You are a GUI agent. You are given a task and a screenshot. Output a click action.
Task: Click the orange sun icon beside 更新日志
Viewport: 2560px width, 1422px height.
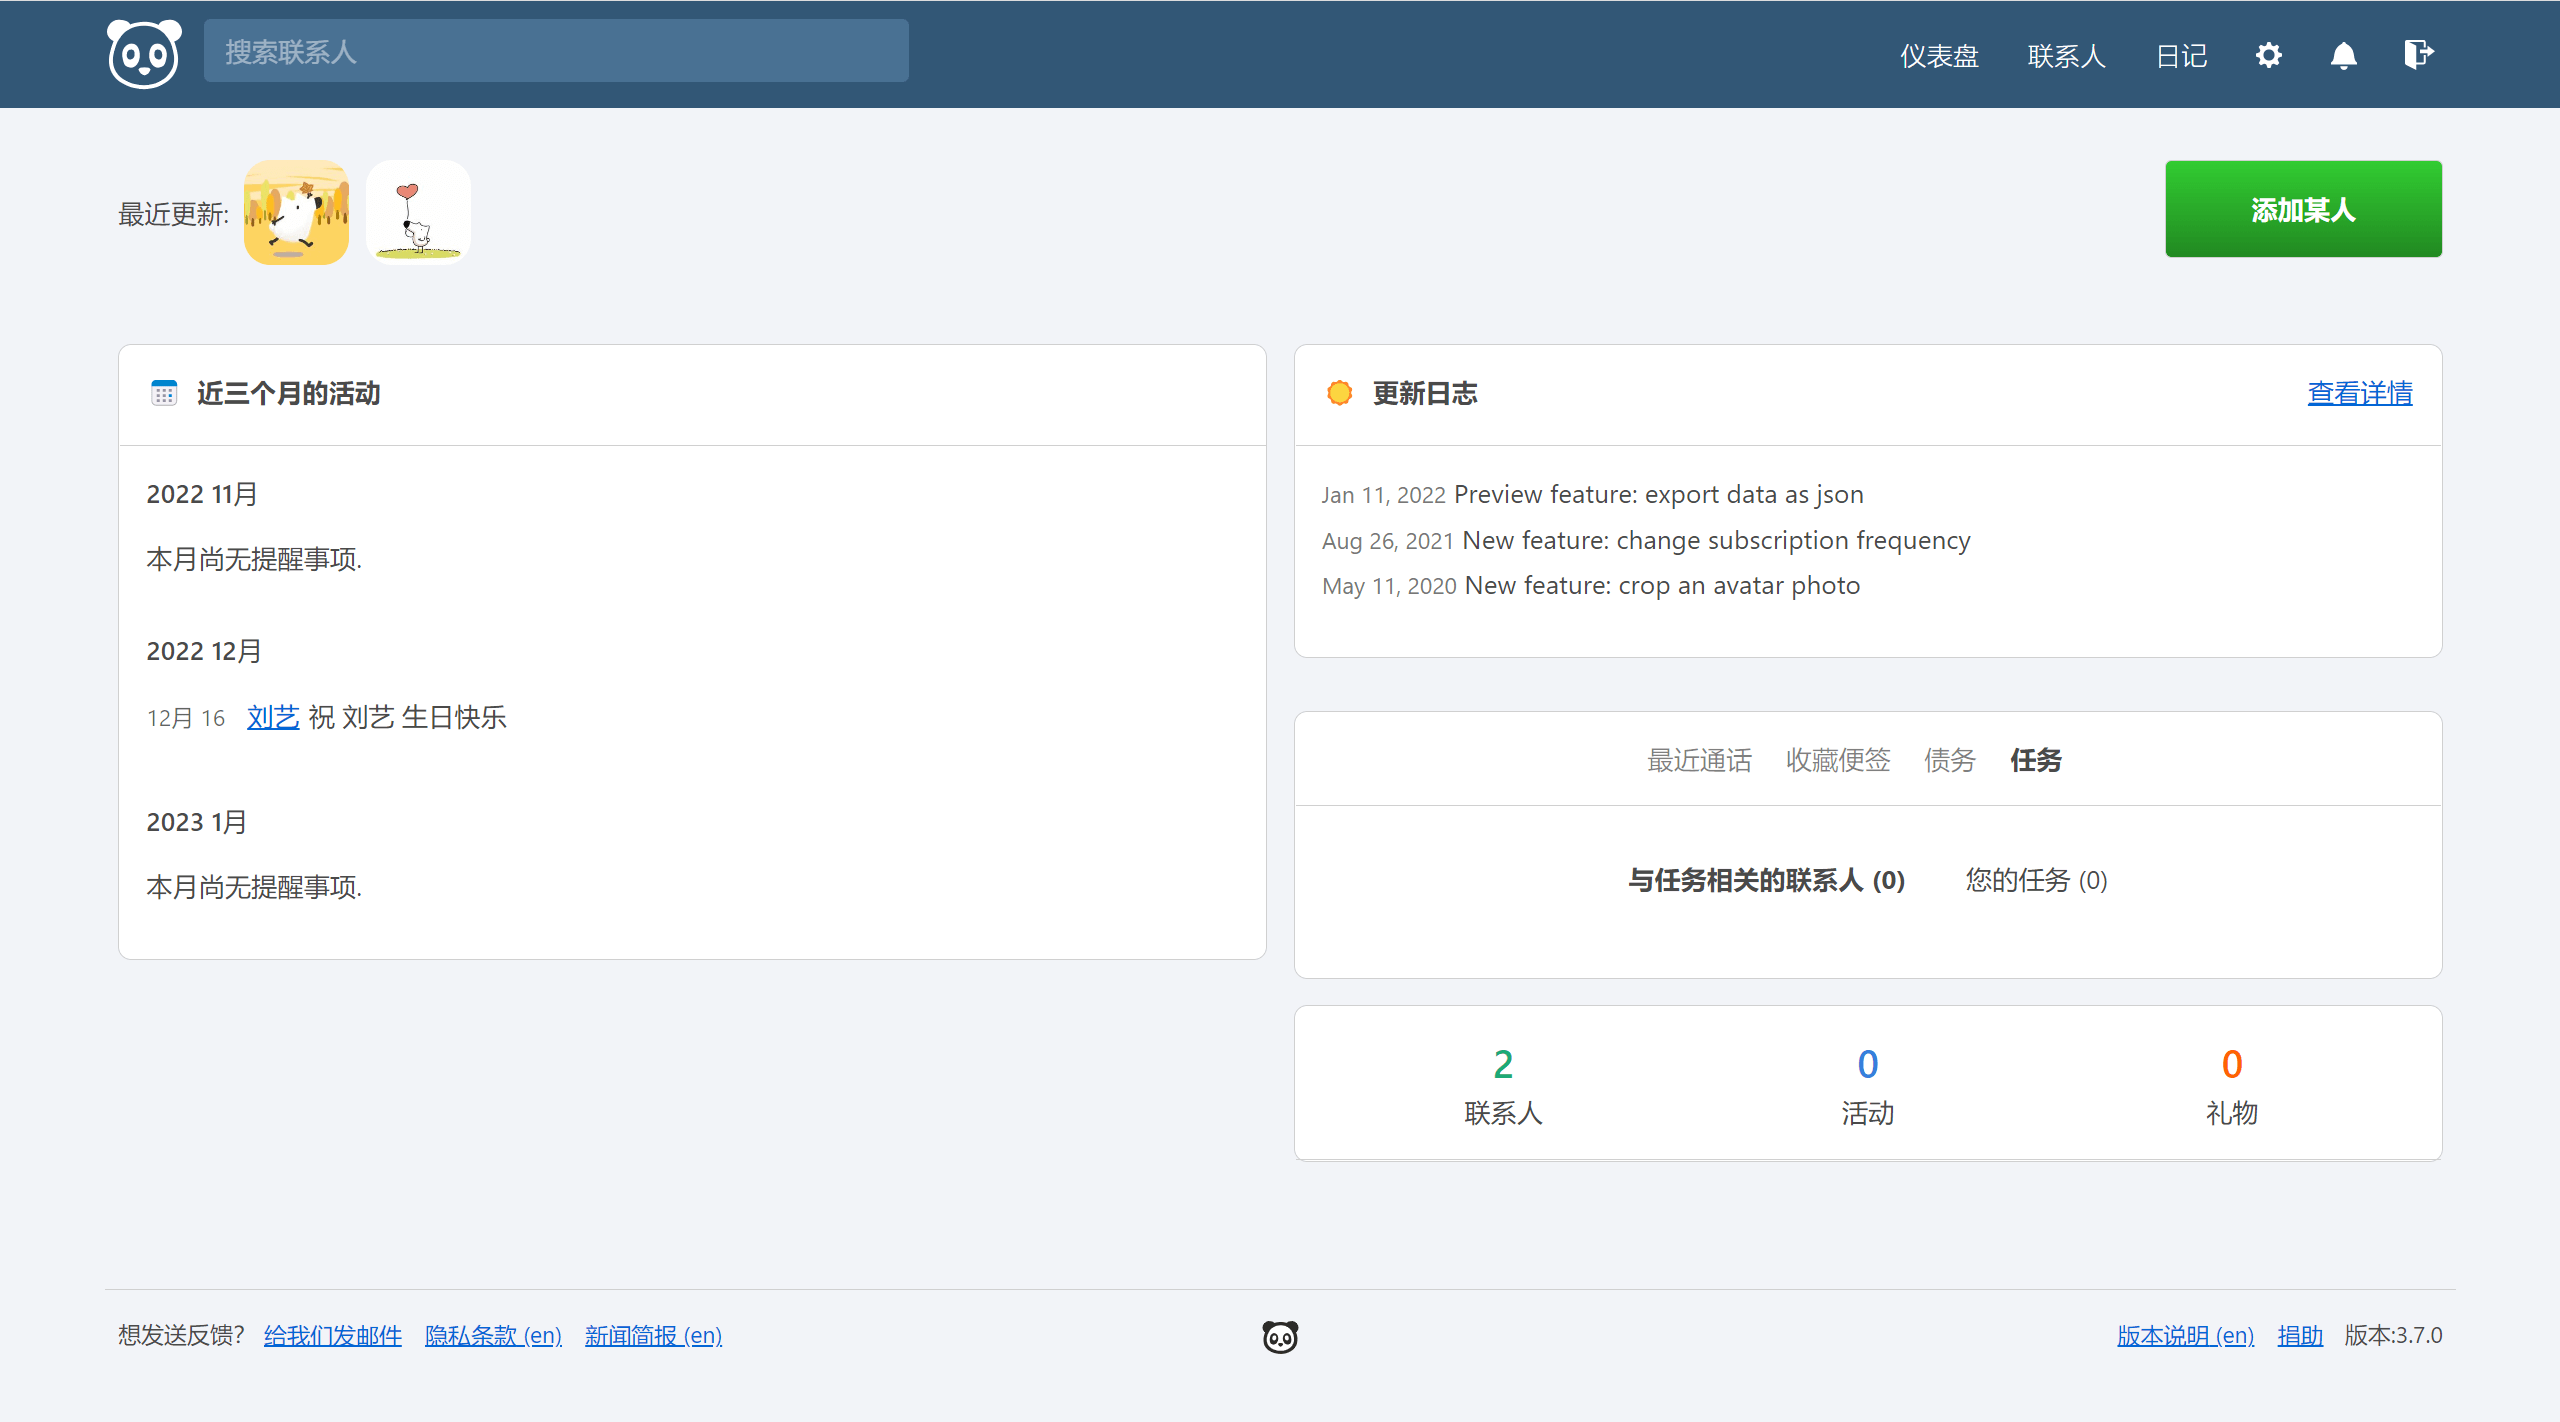pyautogui.click(x=1339, y=393)
